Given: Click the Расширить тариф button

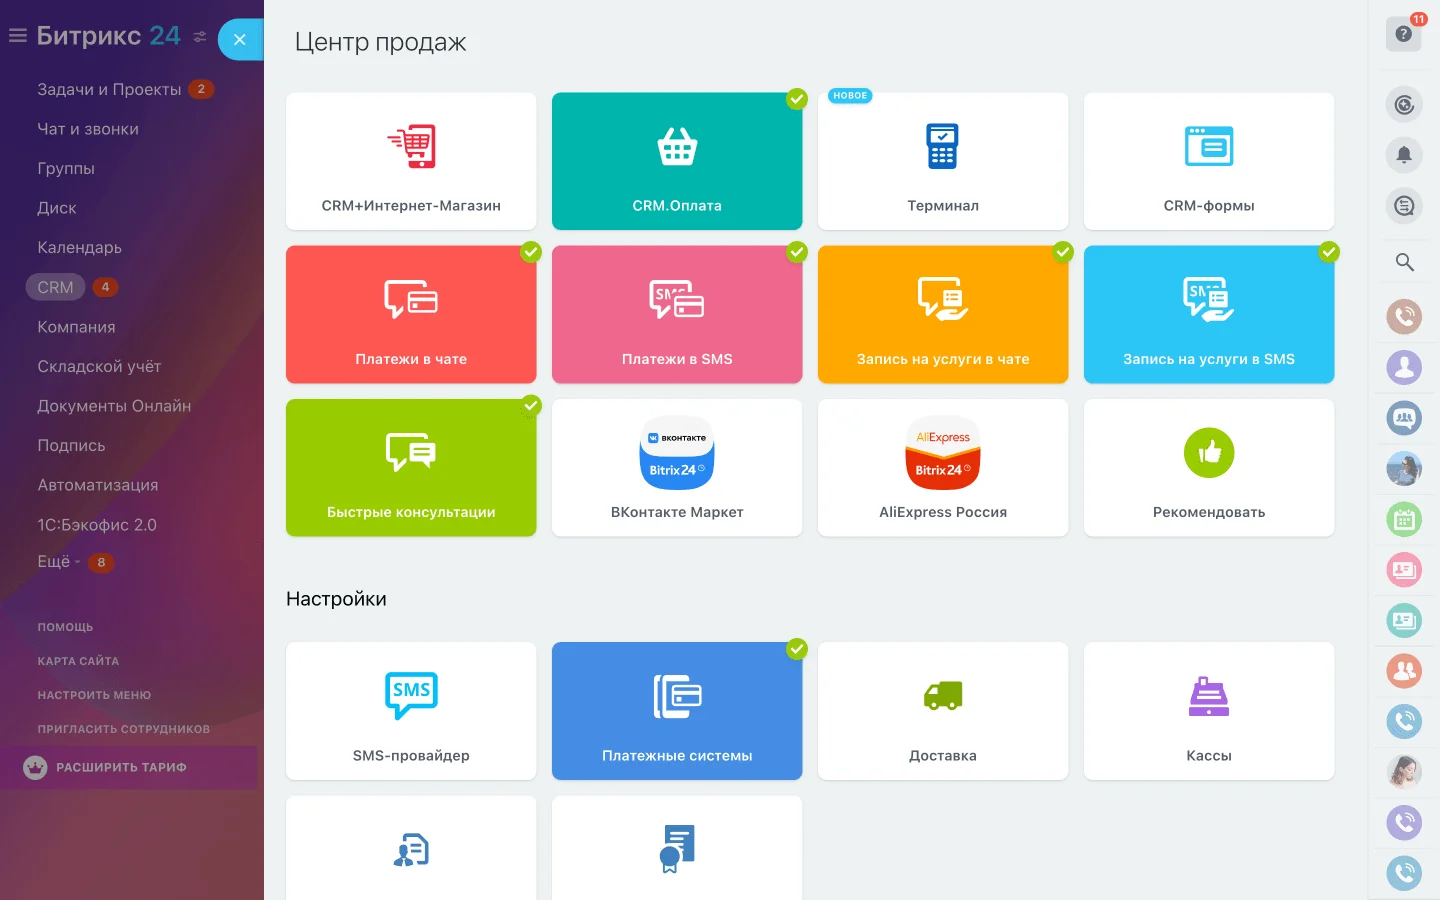Looking at the screenshot, I should pos(121,767).
